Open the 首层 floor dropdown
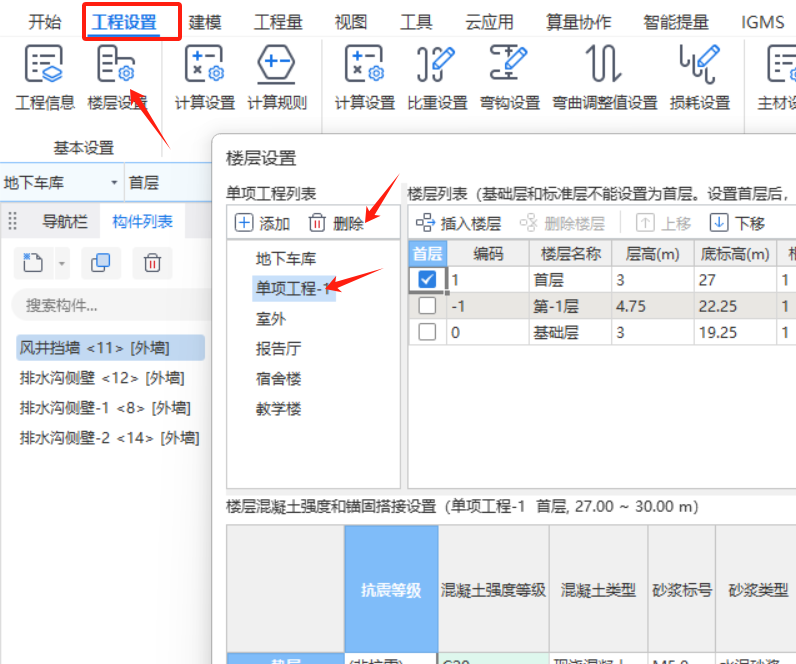The image size is (796, 664). [168, 182]
